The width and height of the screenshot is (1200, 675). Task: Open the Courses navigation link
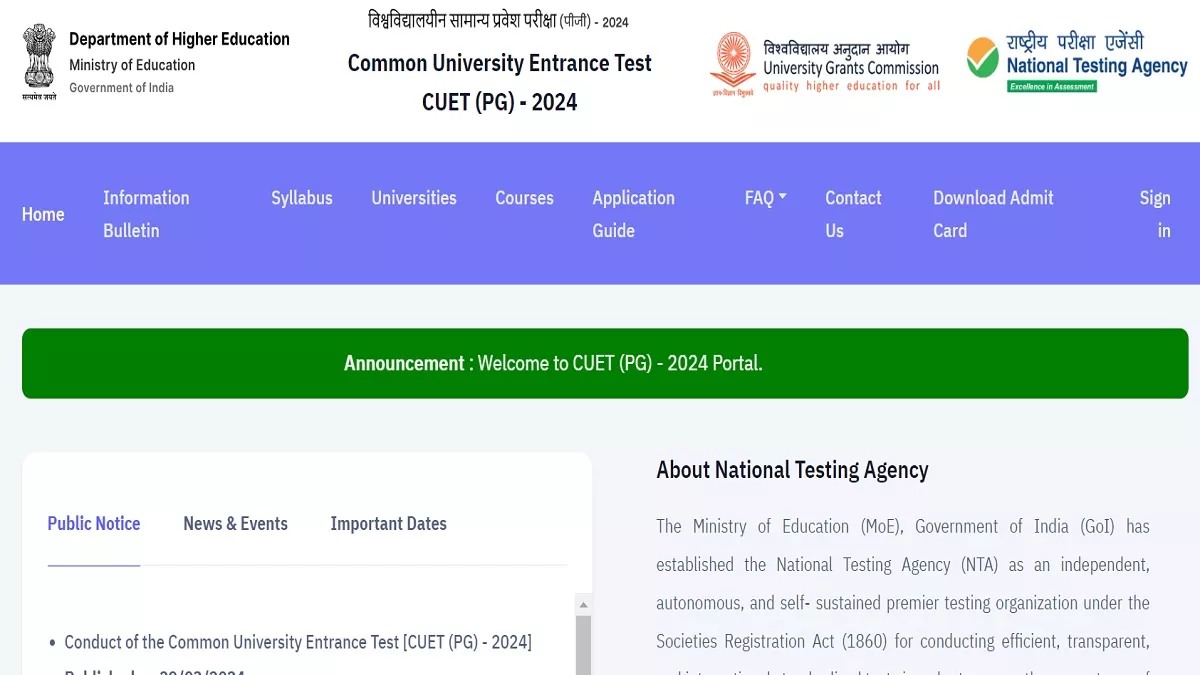[524, 198]
